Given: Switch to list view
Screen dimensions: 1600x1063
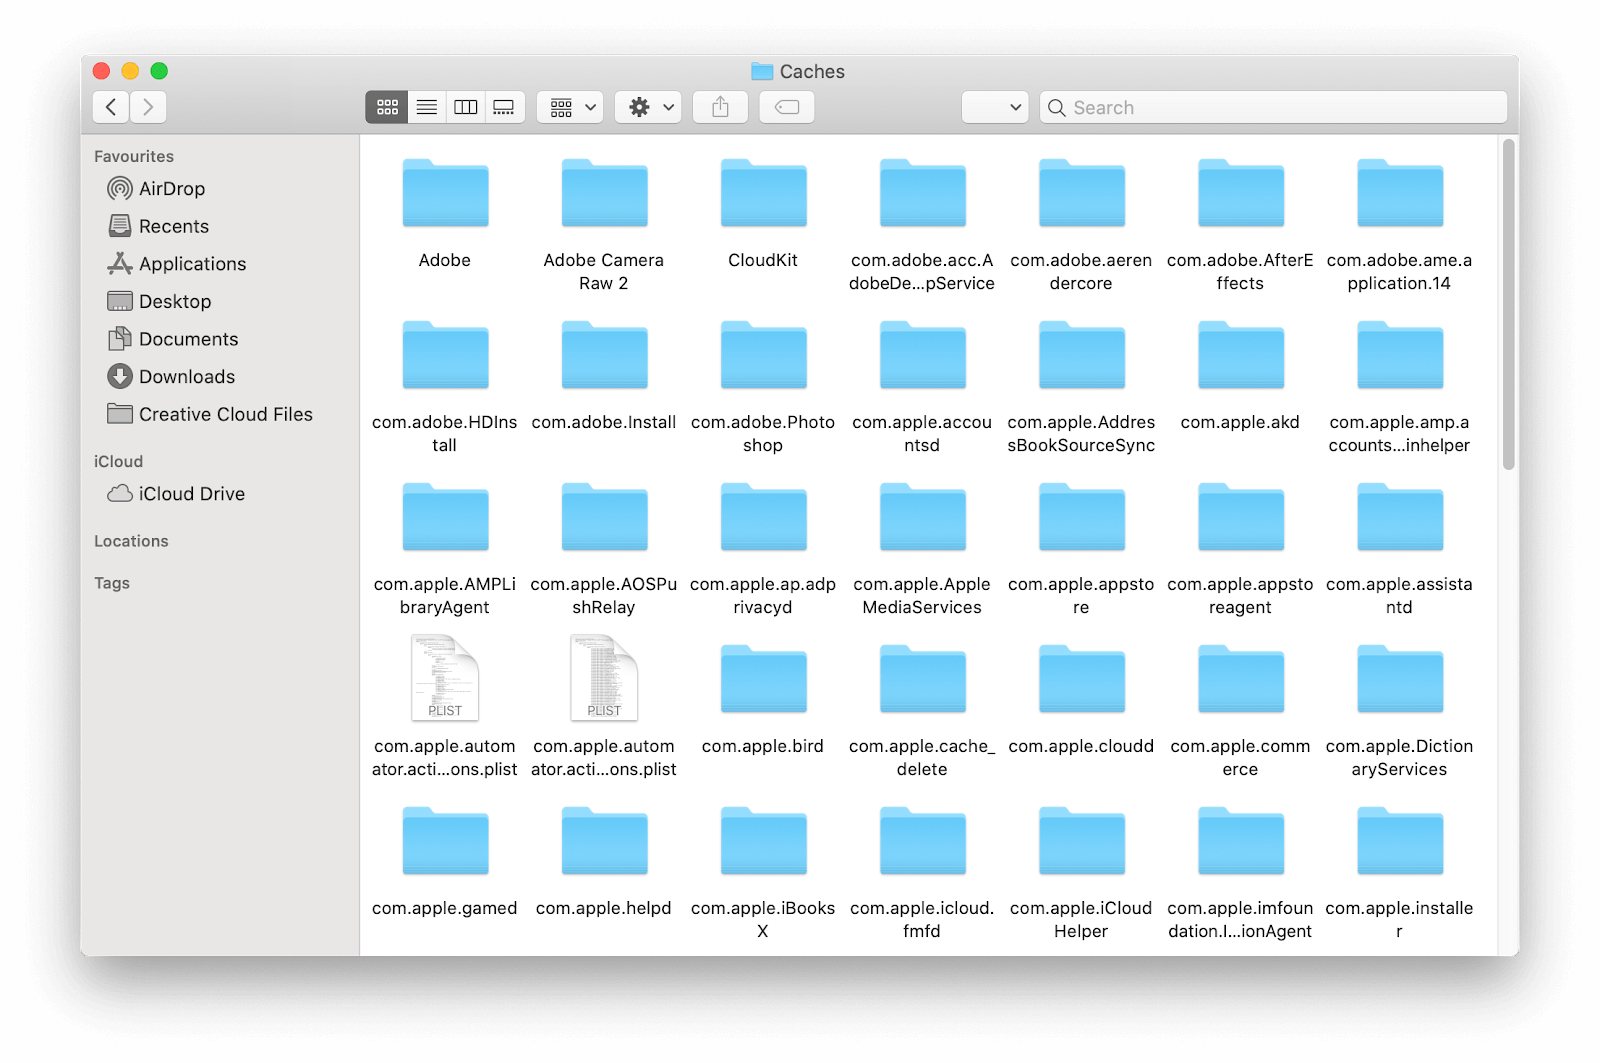Looking at the screenshot, I should coord(427,107).
